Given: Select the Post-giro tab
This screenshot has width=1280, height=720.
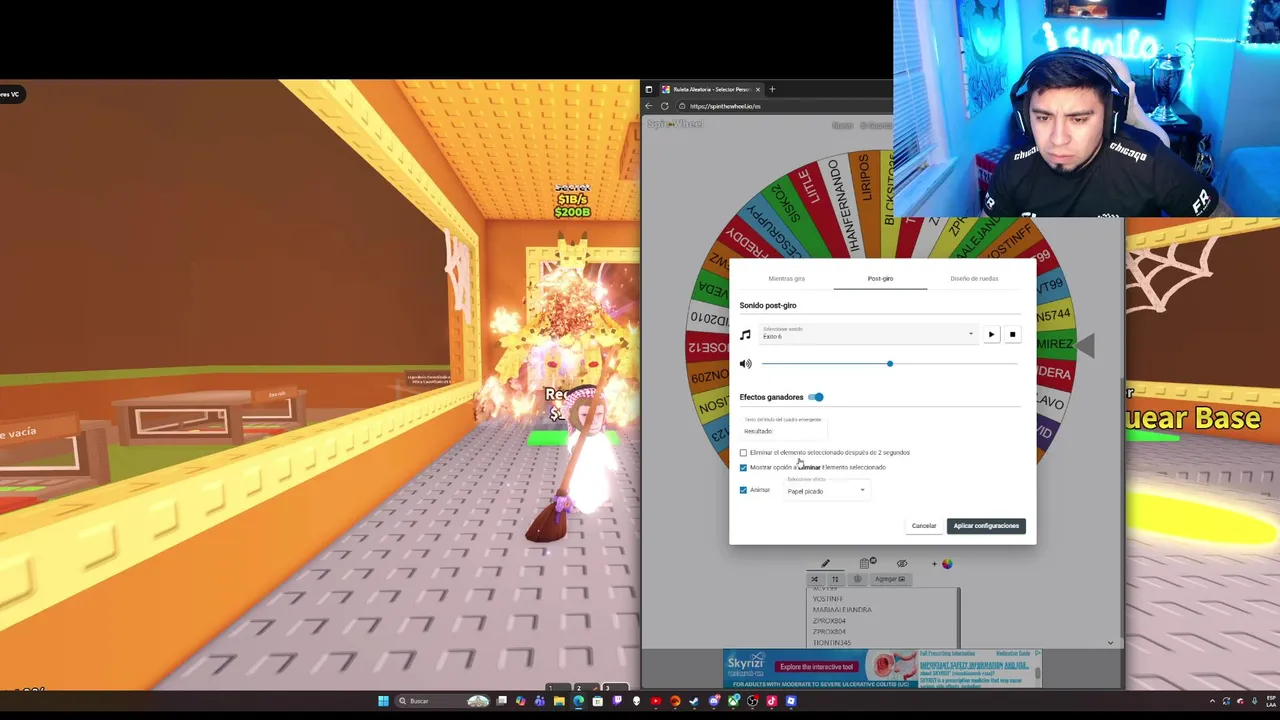Looking at the screenshot, I should pos(880,279).
